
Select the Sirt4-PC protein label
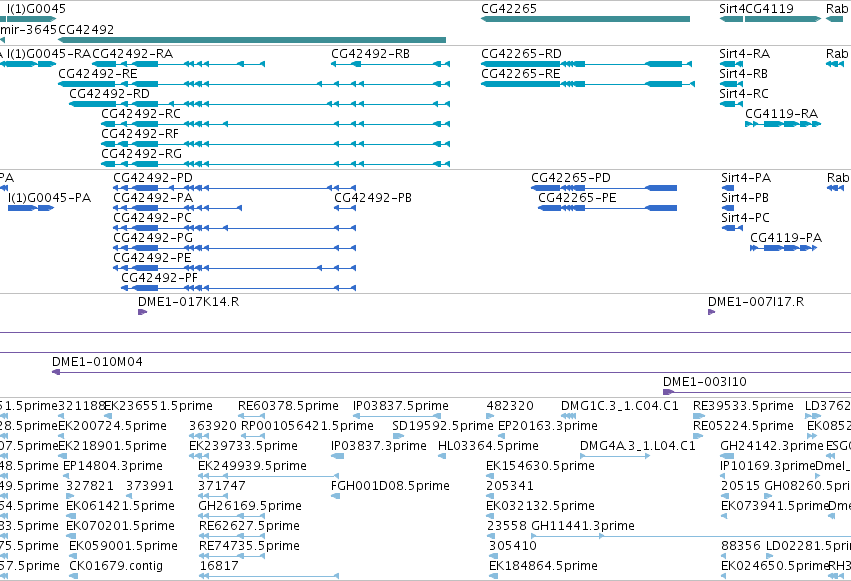[x=746, y=218]
